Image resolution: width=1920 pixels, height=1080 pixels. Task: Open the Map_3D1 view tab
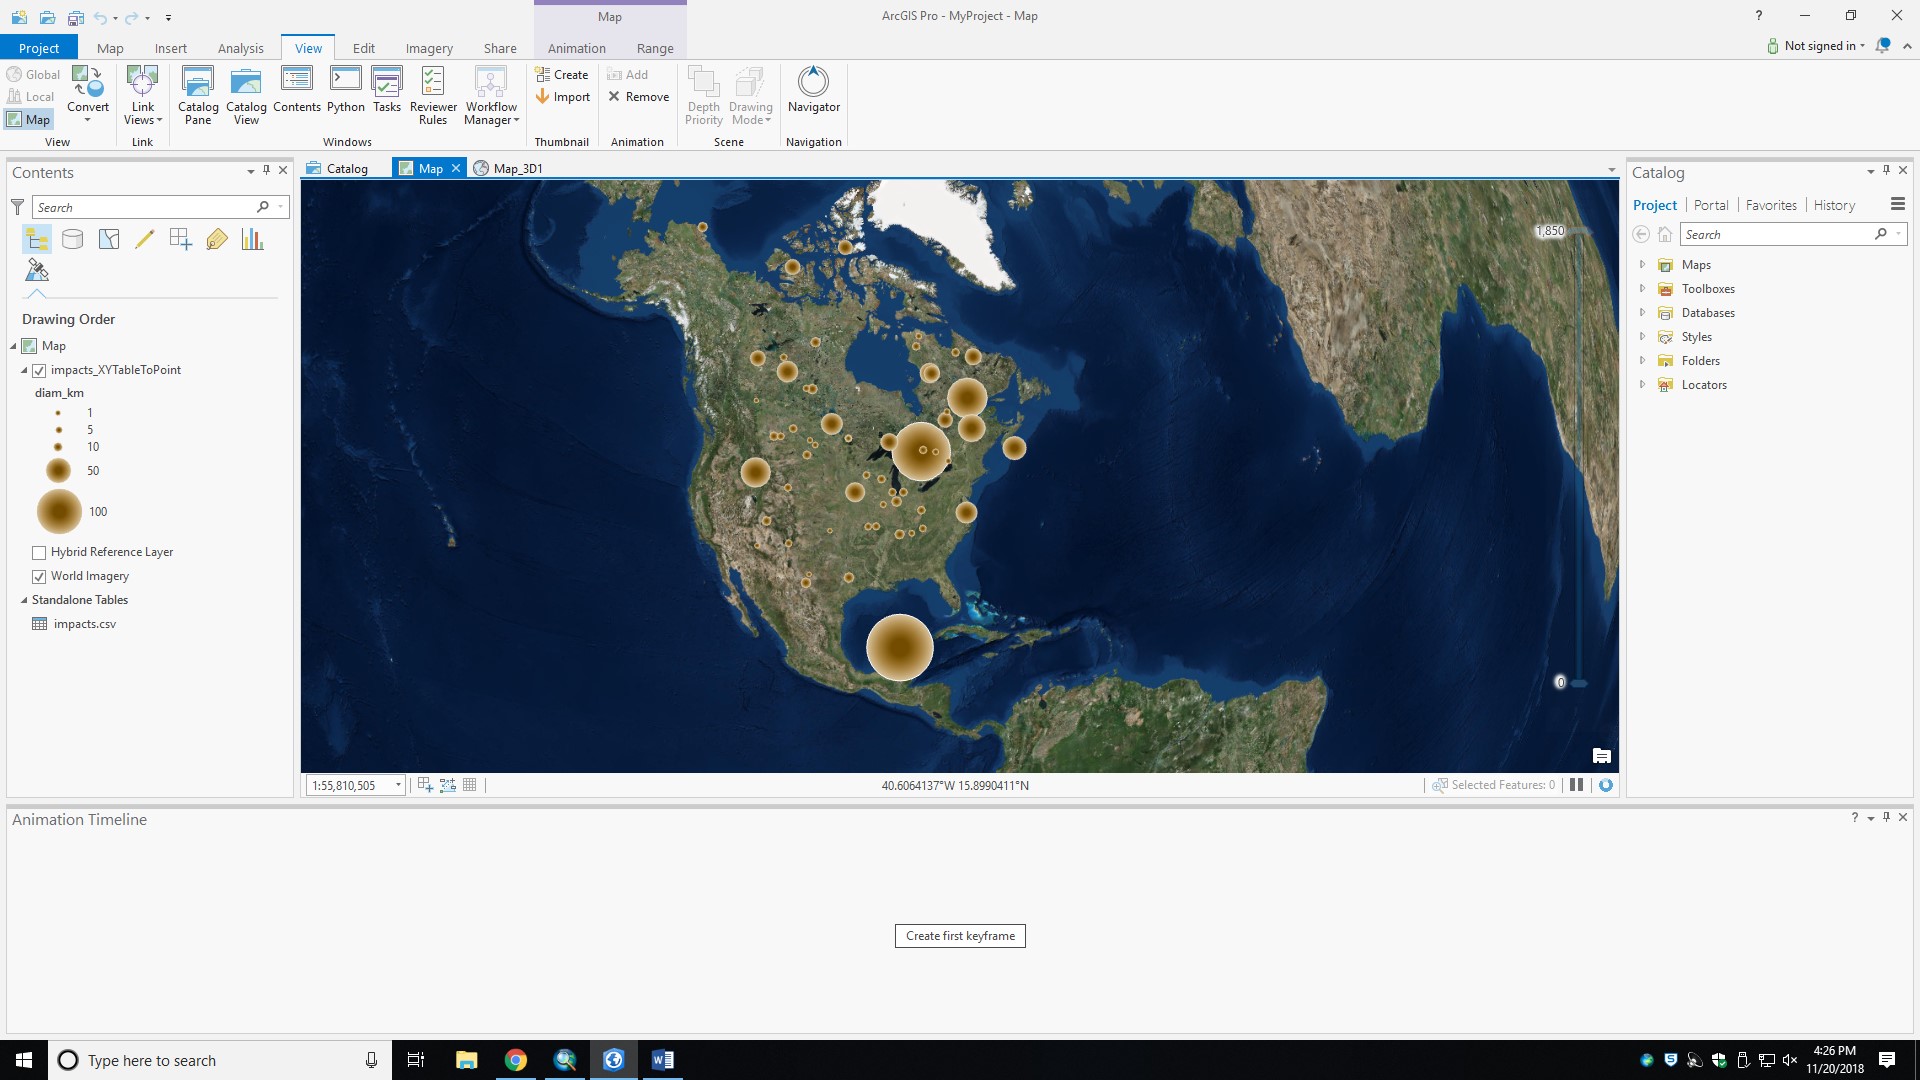(x=516, y=168)
